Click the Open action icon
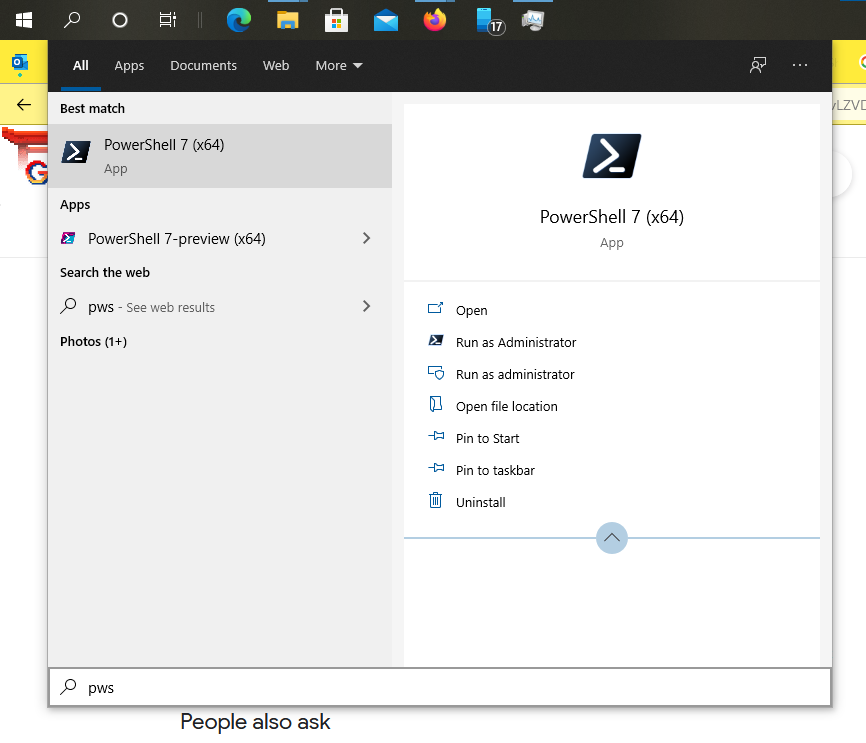Screen dimensions: 866x743 coord(435,308)
